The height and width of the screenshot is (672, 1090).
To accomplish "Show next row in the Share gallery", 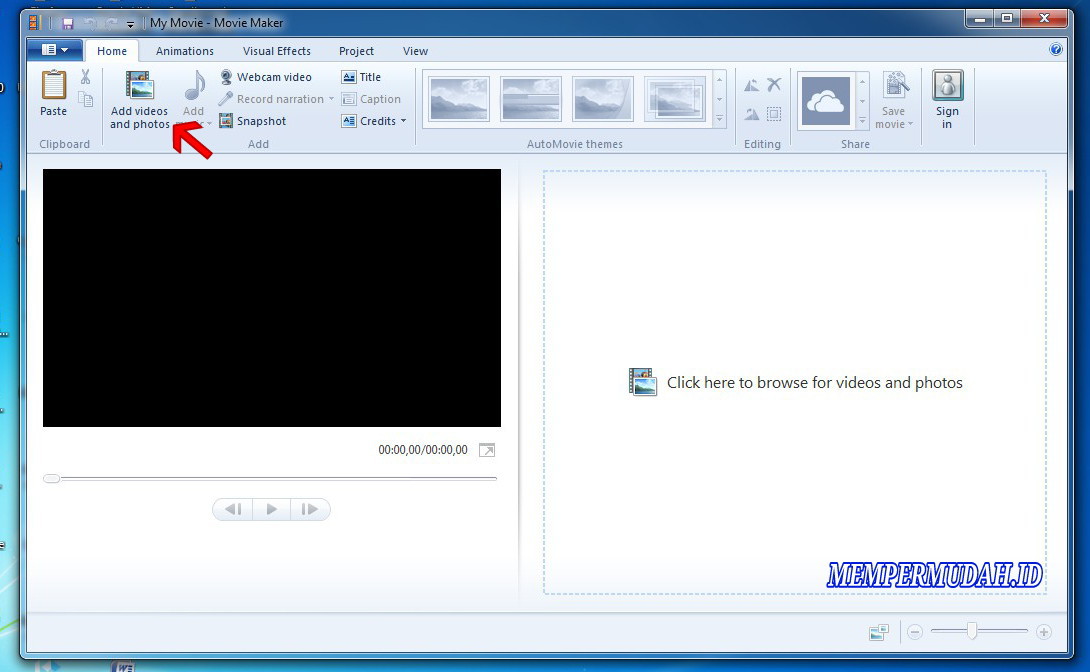I will click(863, 101).
